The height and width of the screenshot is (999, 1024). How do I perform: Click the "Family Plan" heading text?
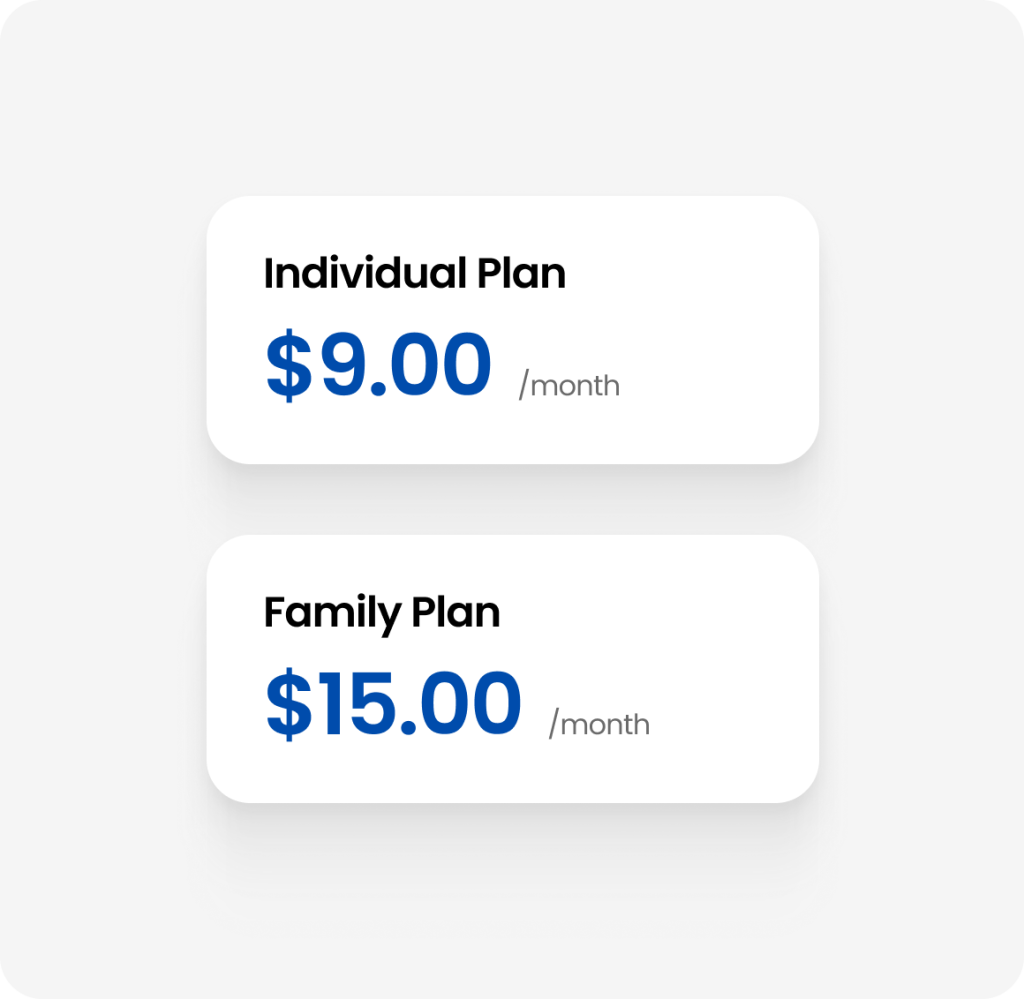click(381, 612)
